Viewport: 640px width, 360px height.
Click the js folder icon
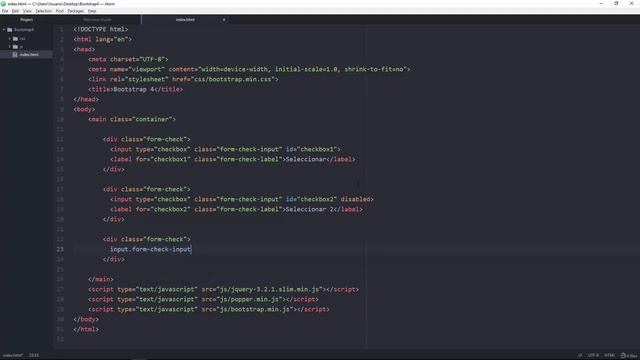15,47
